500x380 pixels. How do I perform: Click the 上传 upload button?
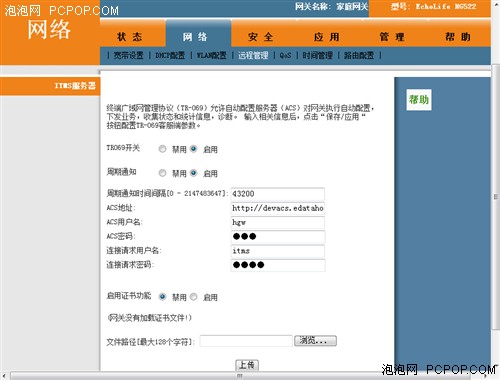pyautogui.click(x=247, y=365)
